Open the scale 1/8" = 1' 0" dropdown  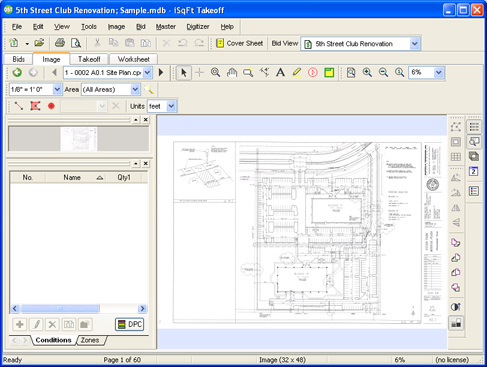[x=35, y=89]
